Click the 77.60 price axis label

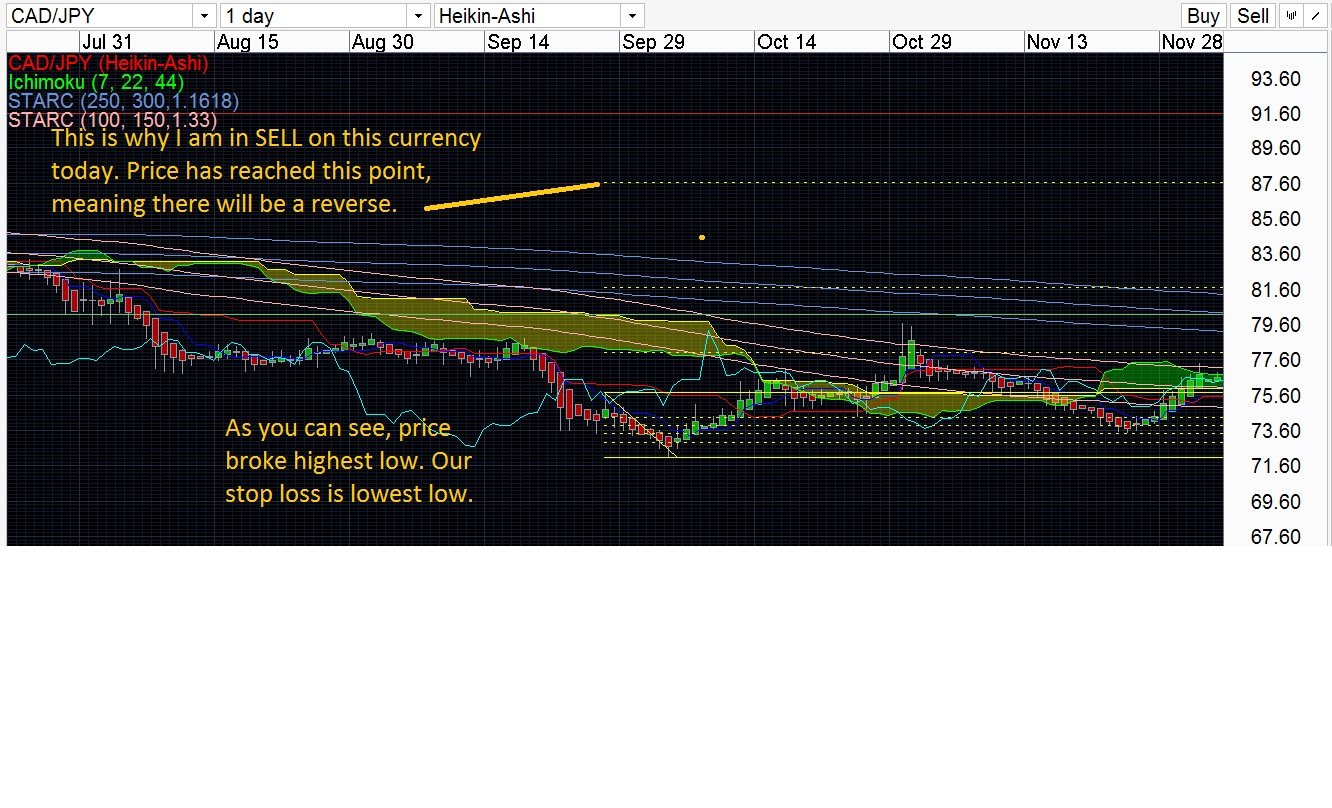click(1276, 360)
